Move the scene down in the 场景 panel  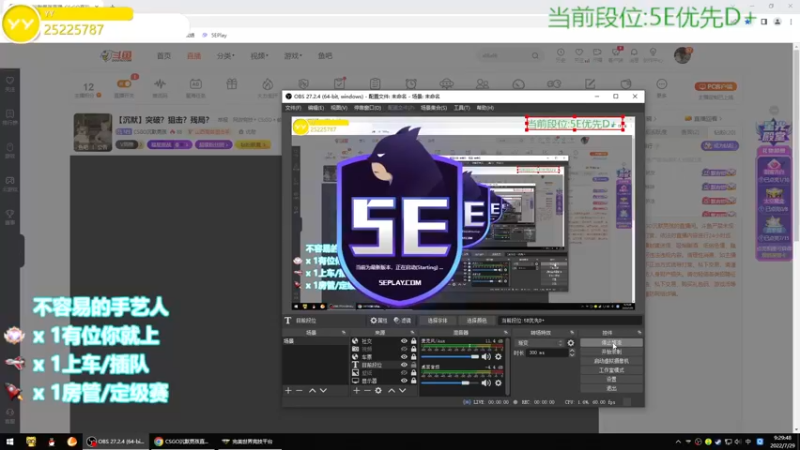323,391
